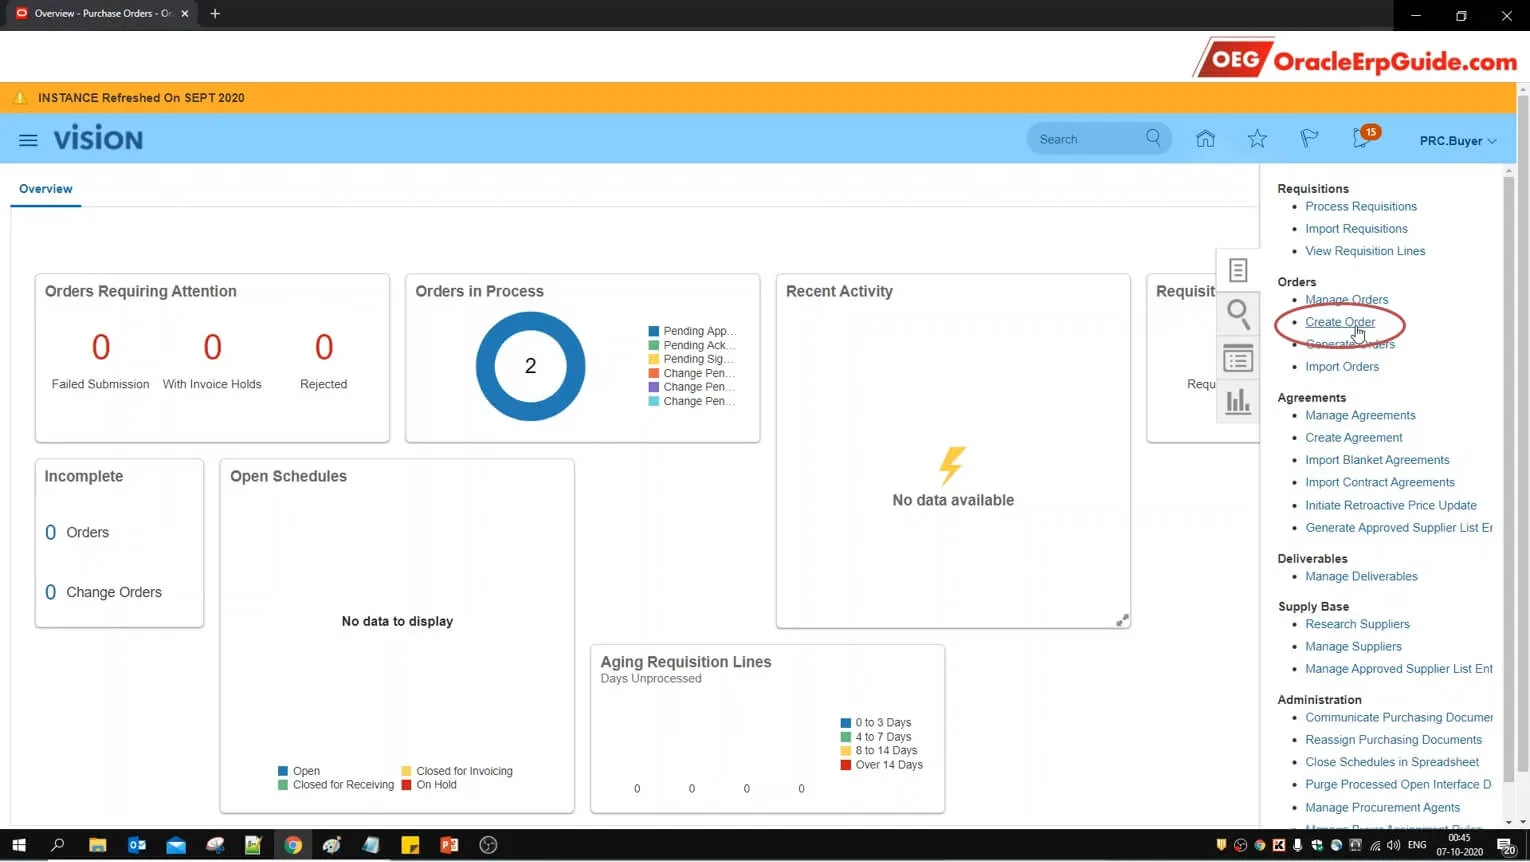Click the search magnifier in Search box
The height and width of the screenshot is (862, 1530).
[1153, 138]
